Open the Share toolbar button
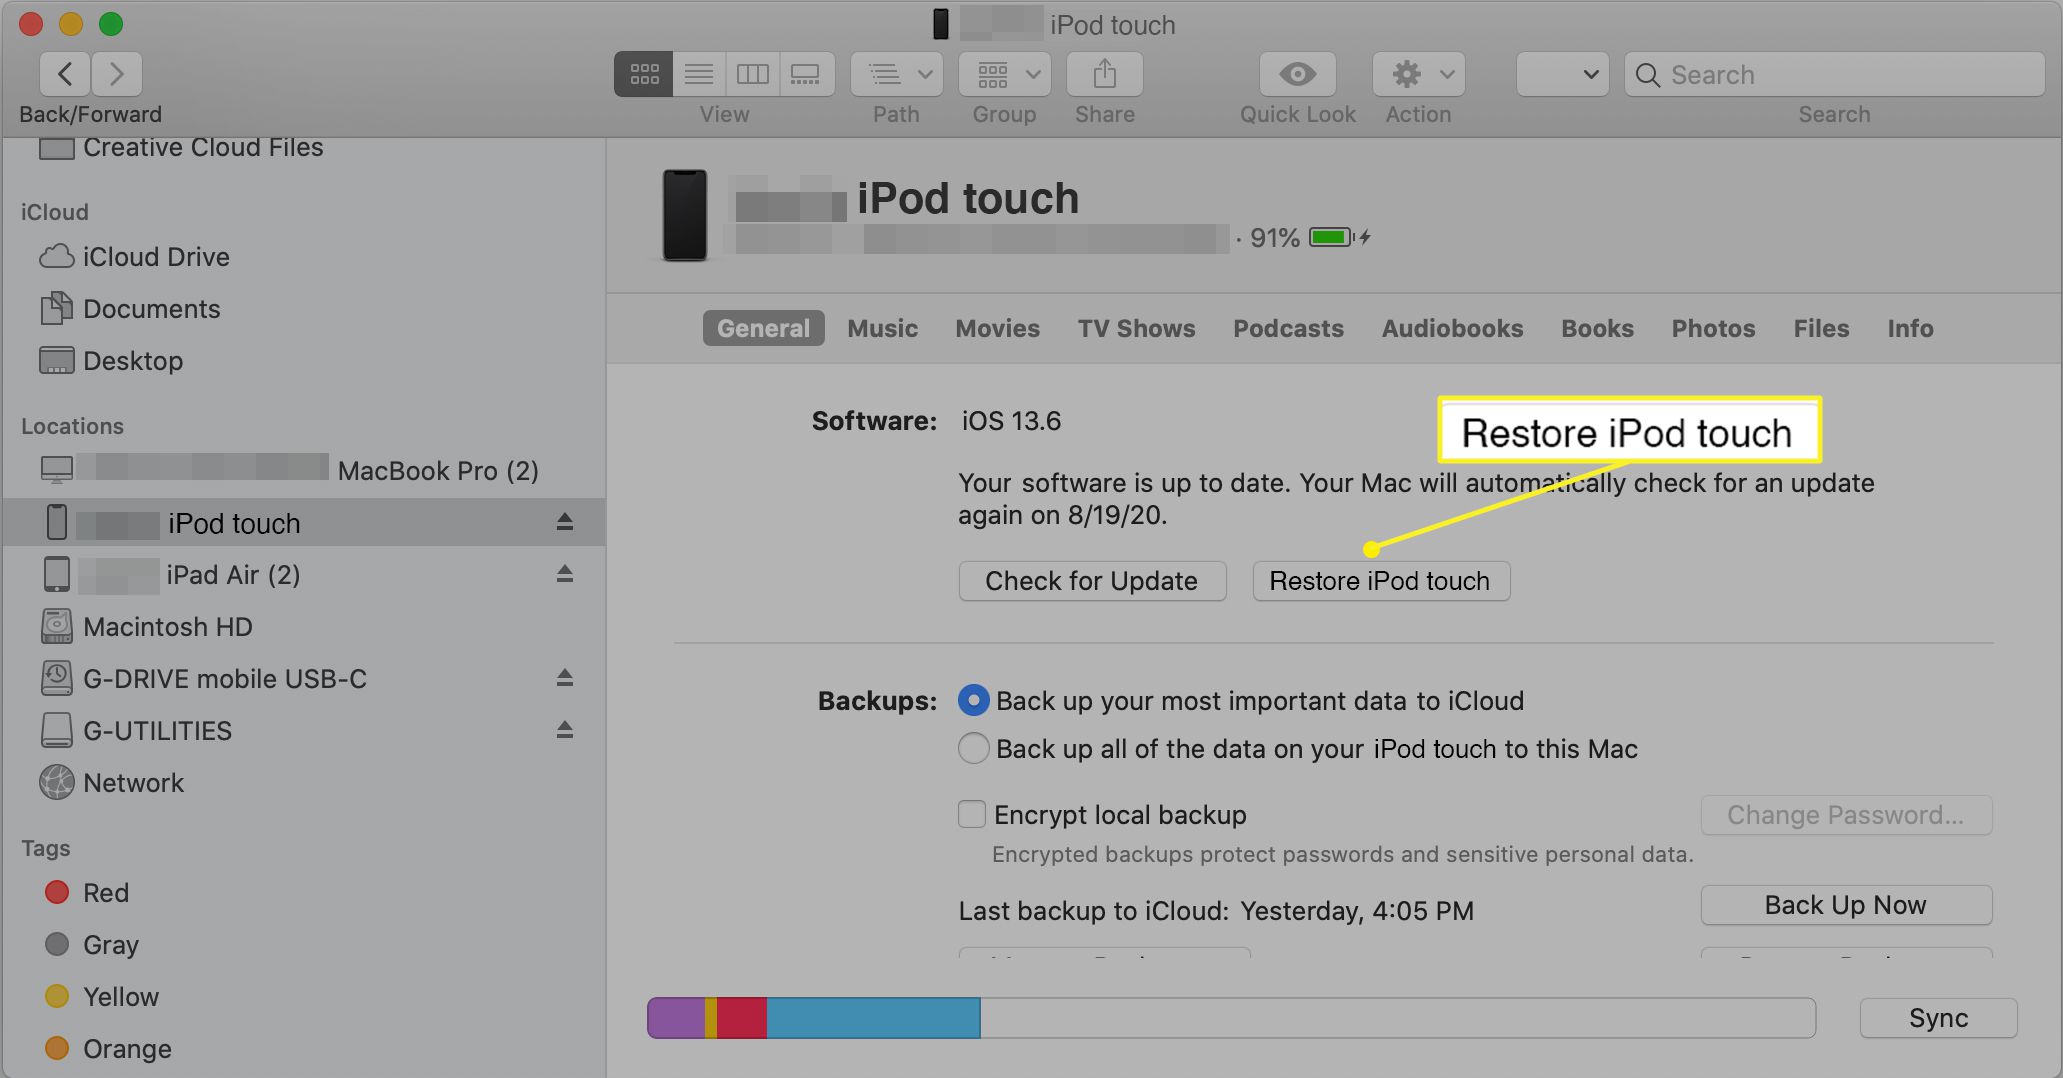 [1104, 74]
